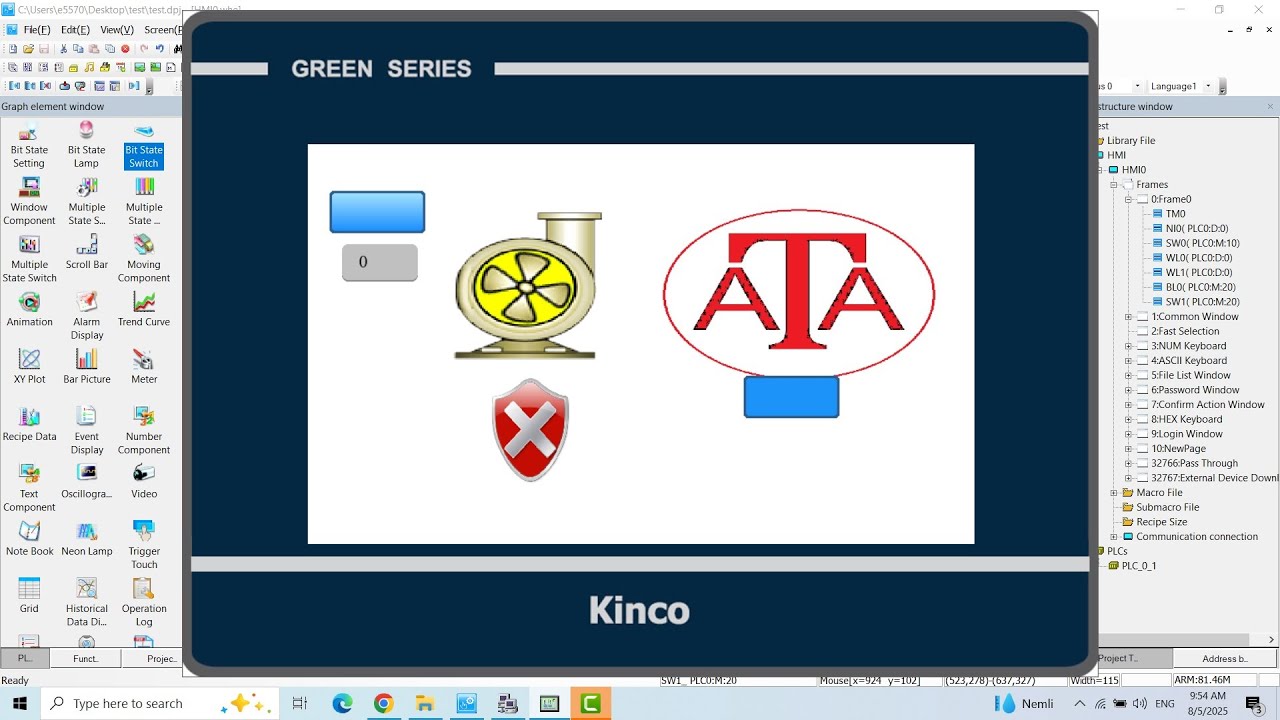Viewport: 1280px width, 720px height.
Task: Select the Recipe Data component
Action: point(29,424)
